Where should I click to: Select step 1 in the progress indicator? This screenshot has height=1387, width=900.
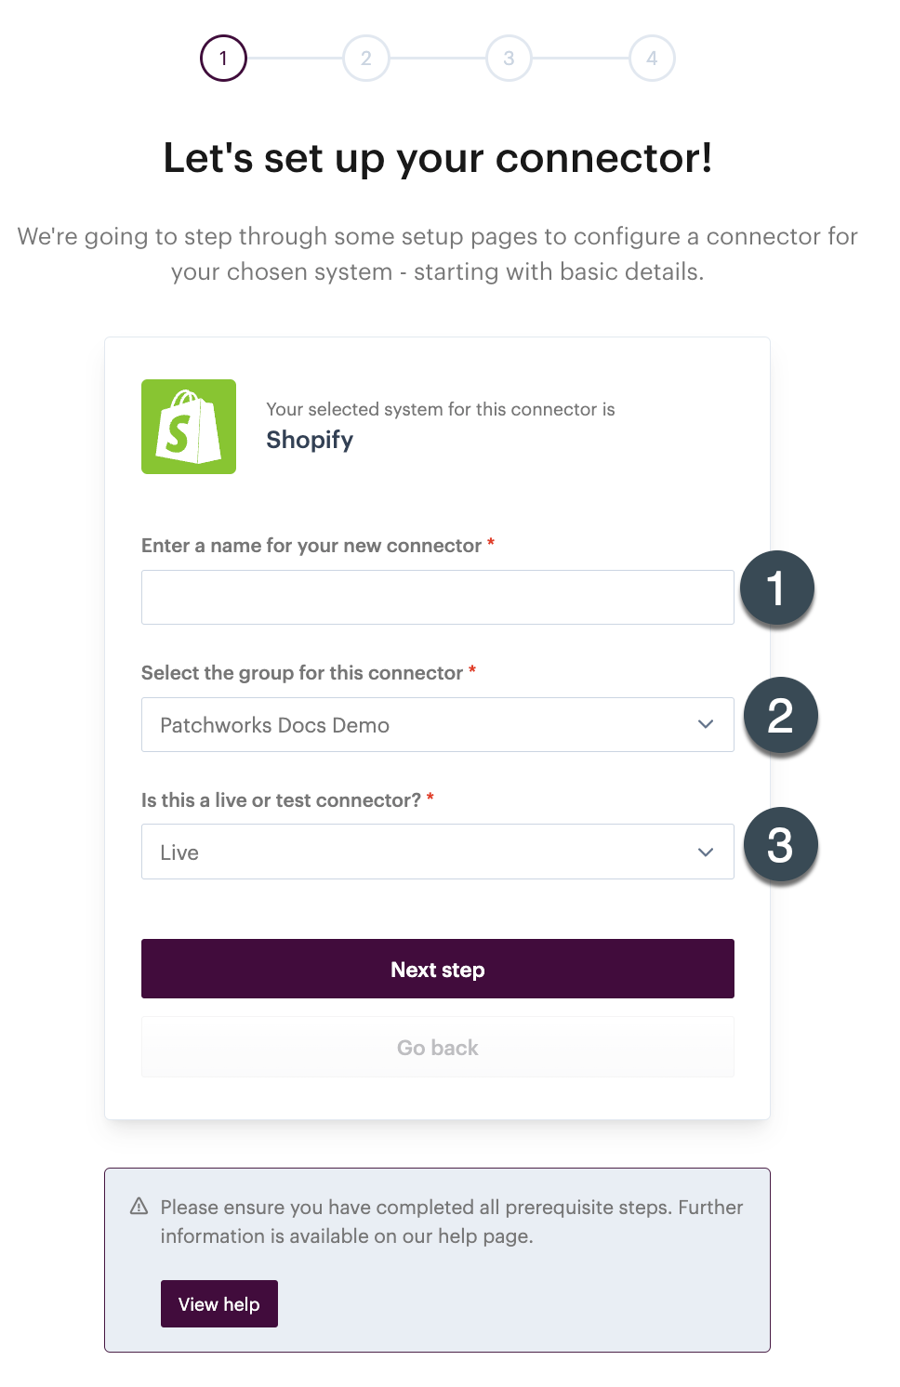click(x=223, y=58)
